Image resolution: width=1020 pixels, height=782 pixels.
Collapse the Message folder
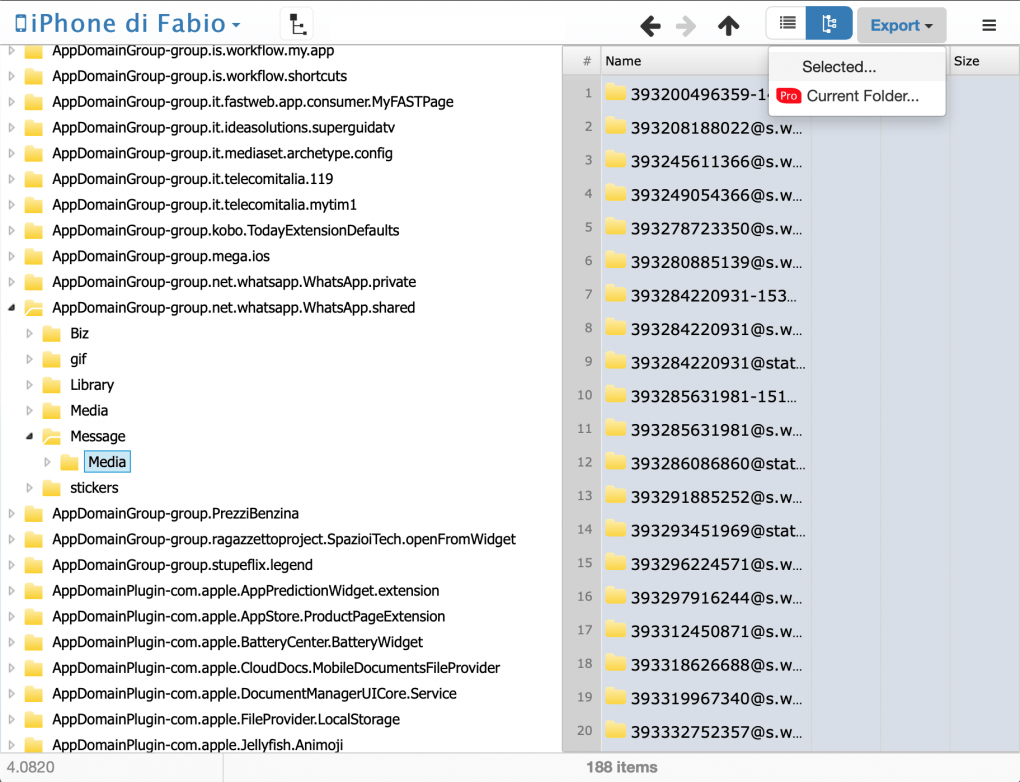coord(29,437)
